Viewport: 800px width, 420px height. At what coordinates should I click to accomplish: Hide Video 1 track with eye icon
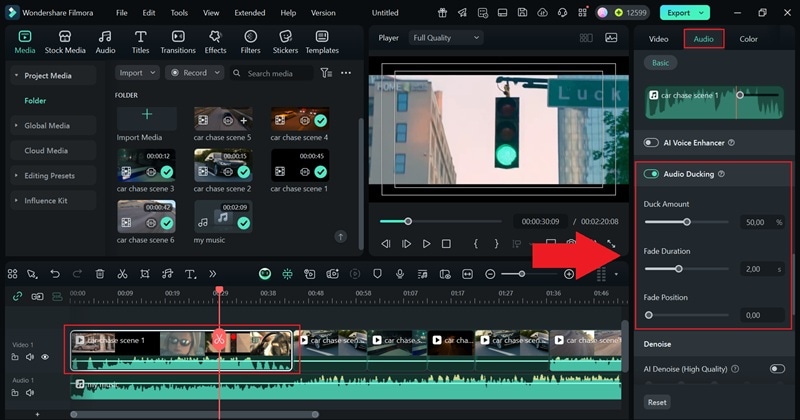coord(44,357)
